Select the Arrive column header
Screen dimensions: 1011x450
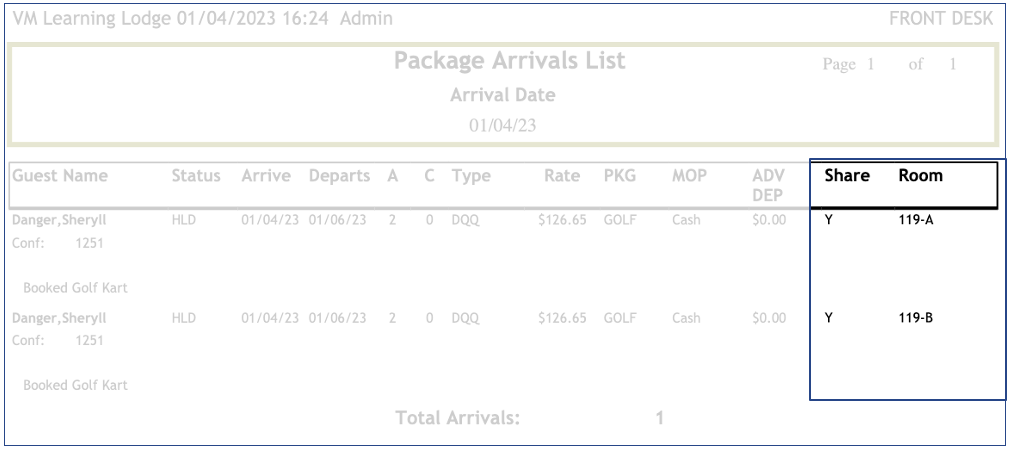[x=266, y=176]
